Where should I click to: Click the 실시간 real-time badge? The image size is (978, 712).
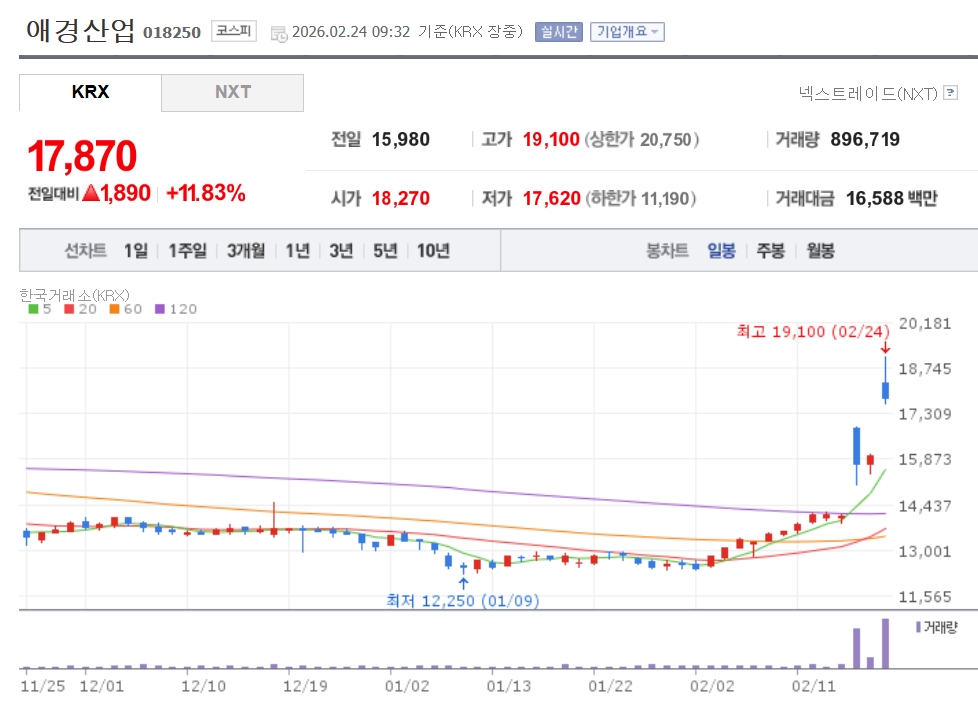click(558, 31)
